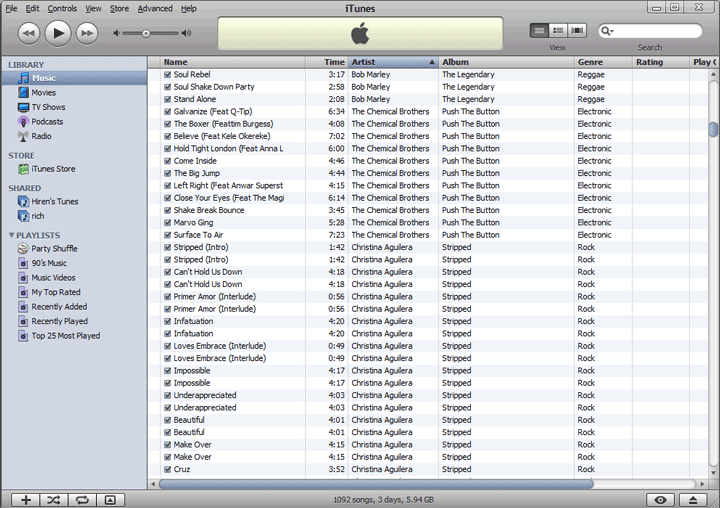This screenshot has height=508, width=720.
Task: Click the max-volume speaker icon
Action: (186, 33)
